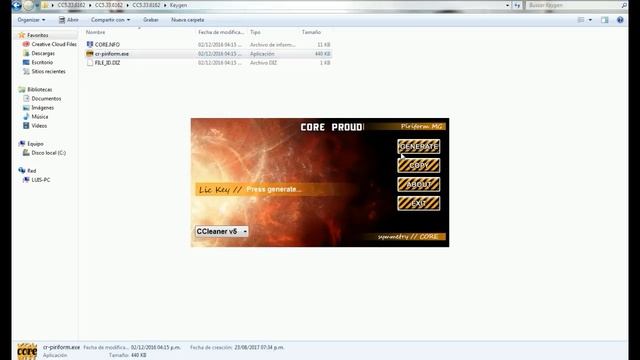
Task: Open Favoritos in the navigation pane
Action: click(x=38, y=35)
